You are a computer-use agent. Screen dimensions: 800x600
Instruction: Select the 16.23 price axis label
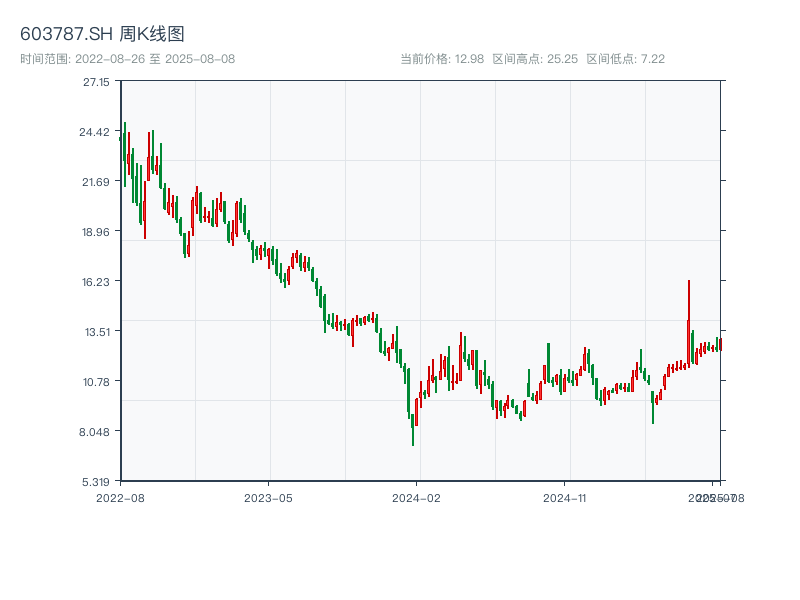(x=96, y=282)
